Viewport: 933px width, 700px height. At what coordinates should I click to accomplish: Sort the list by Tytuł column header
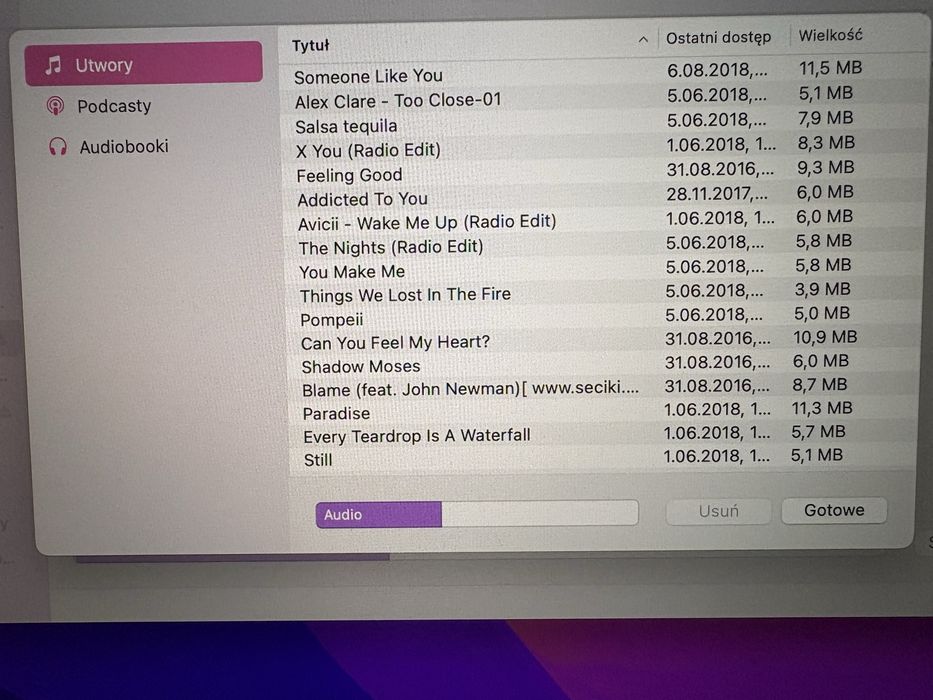[x=311, y=45]
